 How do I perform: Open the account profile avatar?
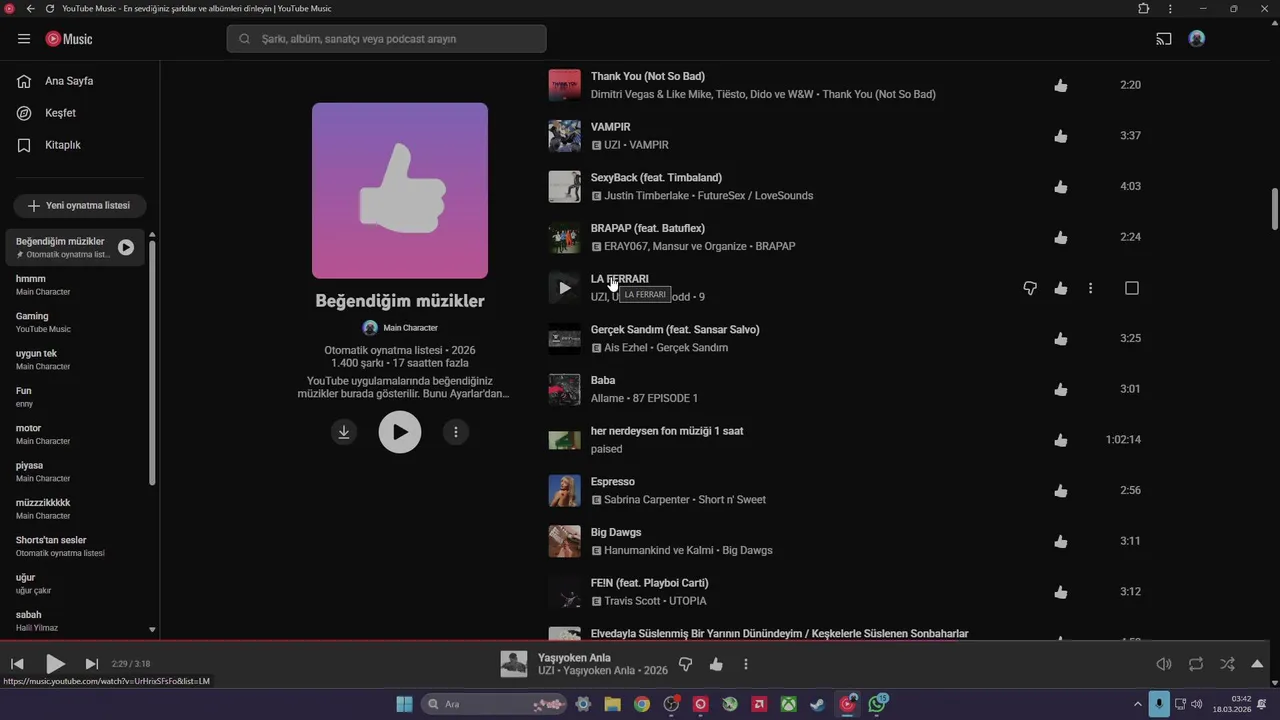coord(1197,39)
